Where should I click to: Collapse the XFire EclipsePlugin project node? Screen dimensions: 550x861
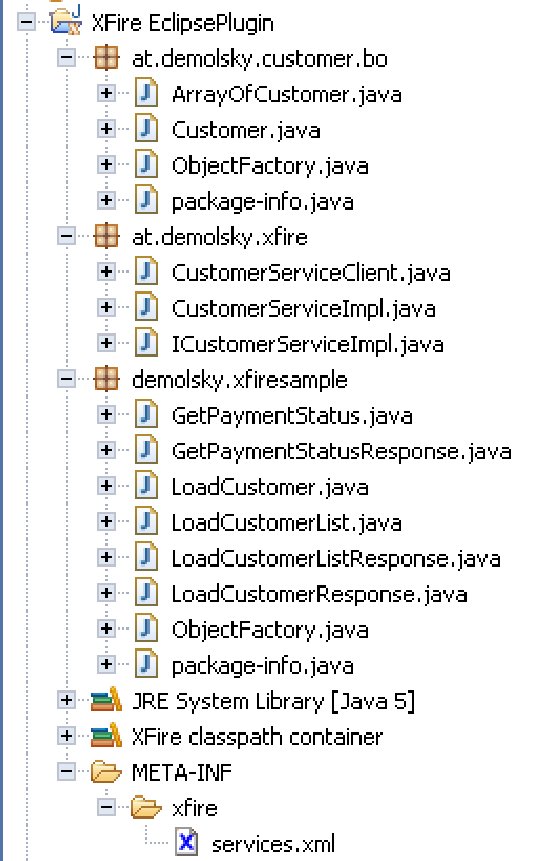pos(26,22)
